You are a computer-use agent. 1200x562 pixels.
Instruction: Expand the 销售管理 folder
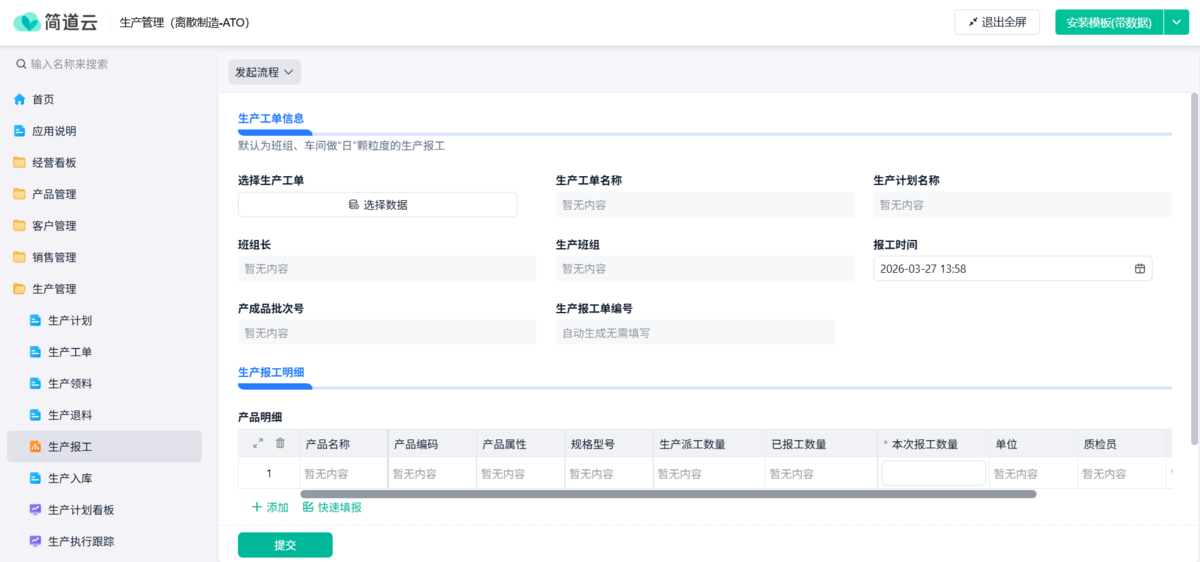tap(104, 257)
